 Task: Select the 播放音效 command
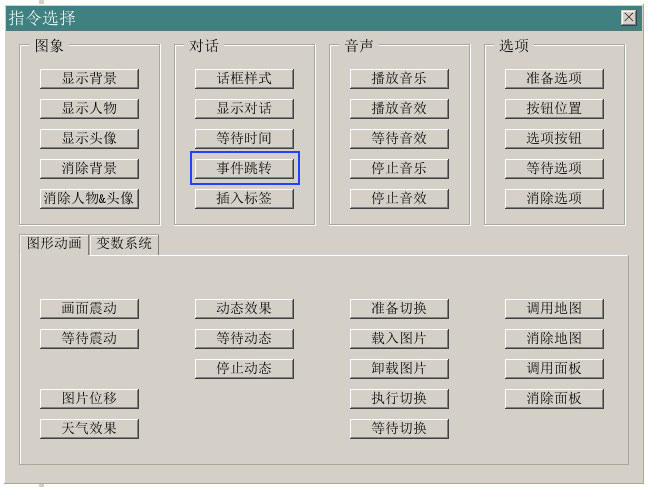pyautogui.click(x=399, y=108)
